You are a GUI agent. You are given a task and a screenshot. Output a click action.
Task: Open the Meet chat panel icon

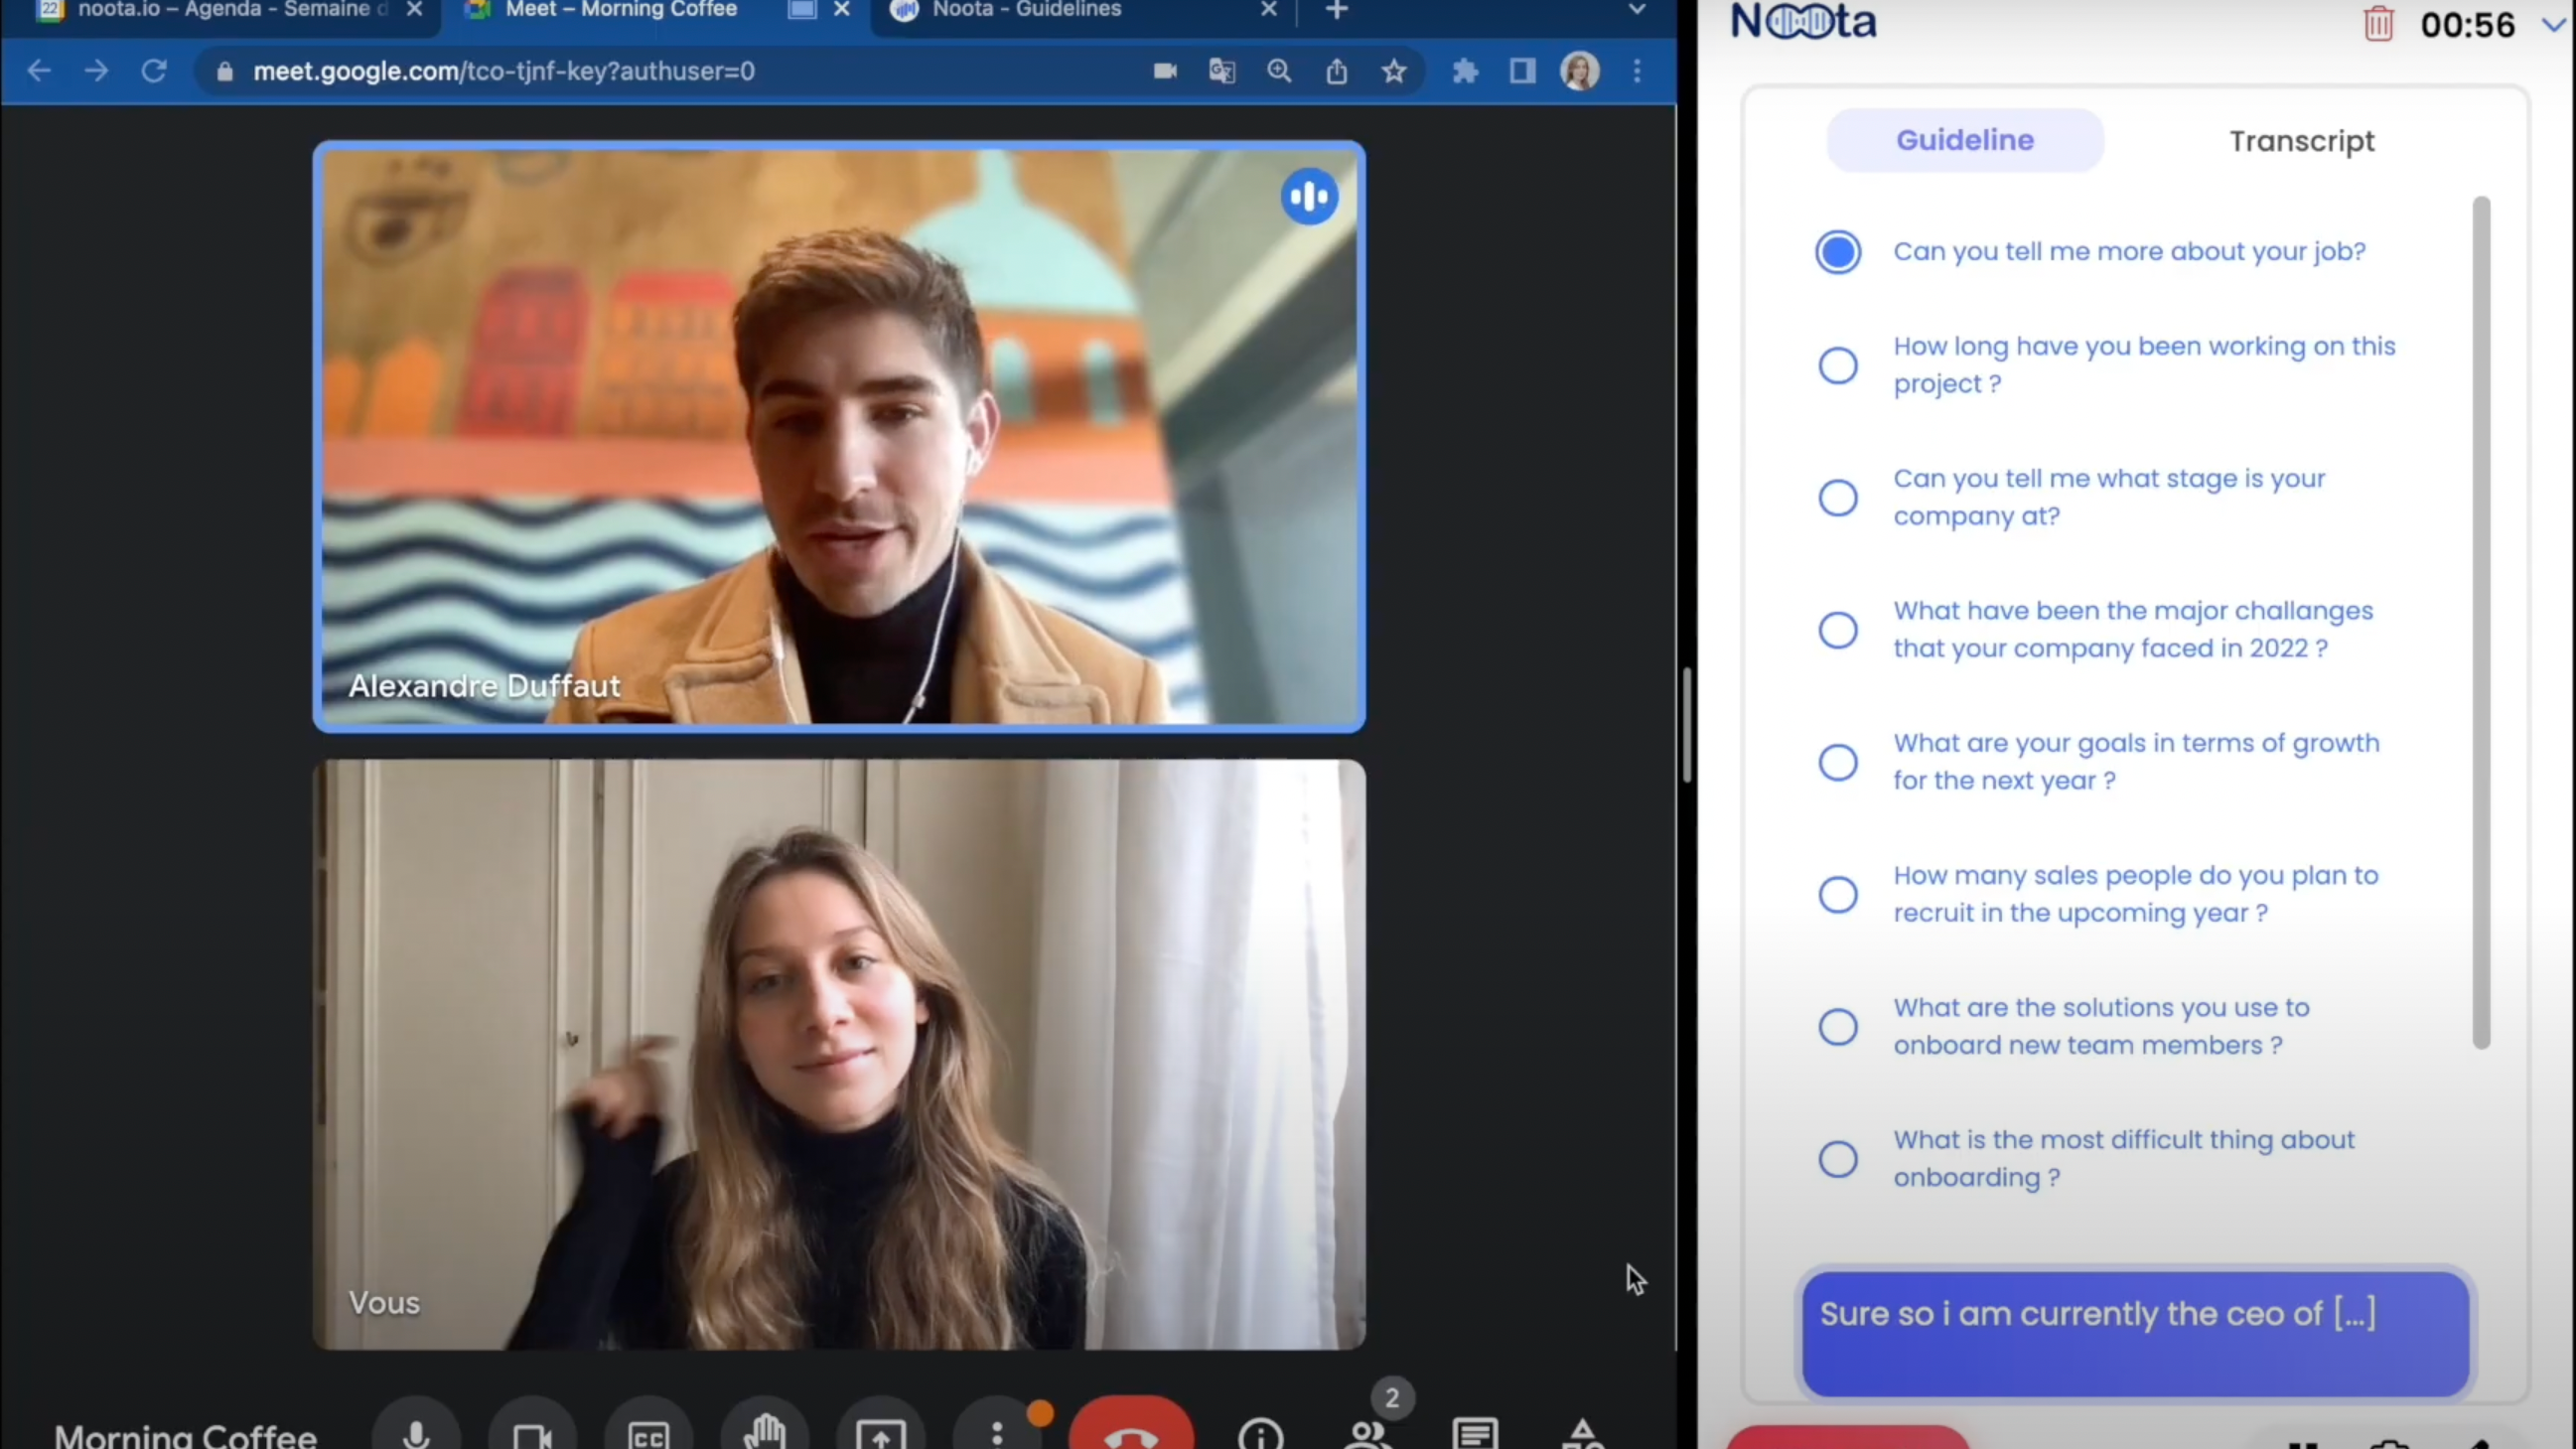coord(1475,1432)
